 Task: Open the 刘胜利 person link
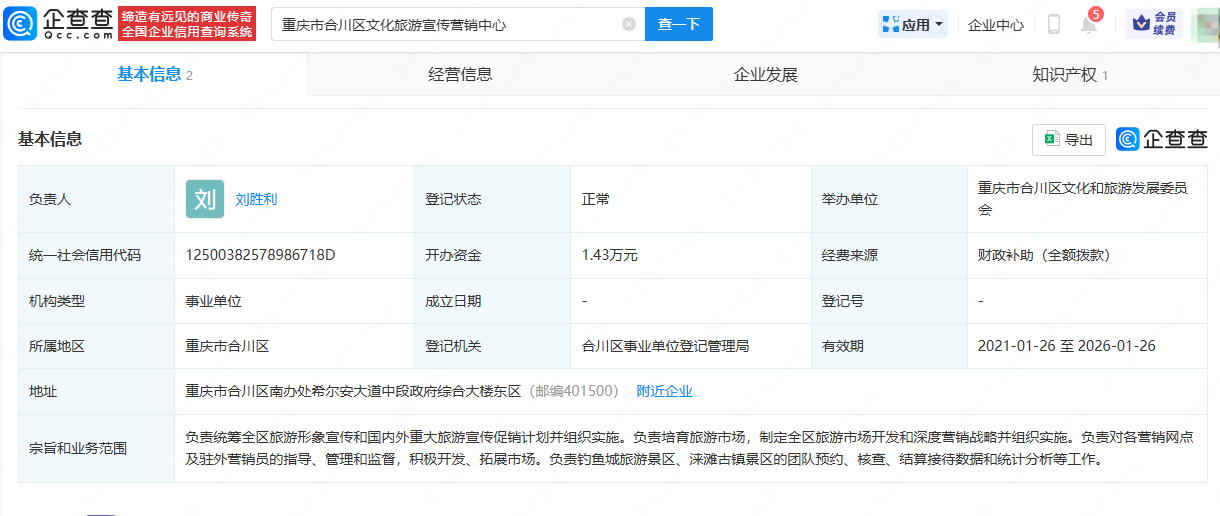[256, 199]
